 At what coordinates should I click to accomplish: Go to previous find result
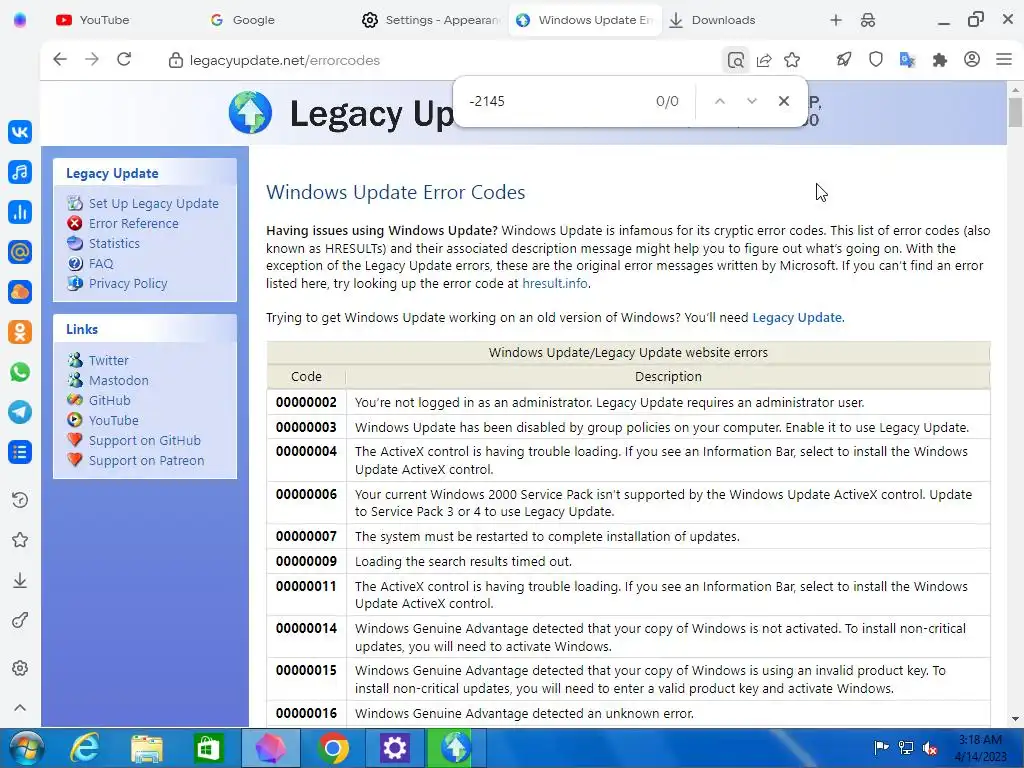(720, 101)
